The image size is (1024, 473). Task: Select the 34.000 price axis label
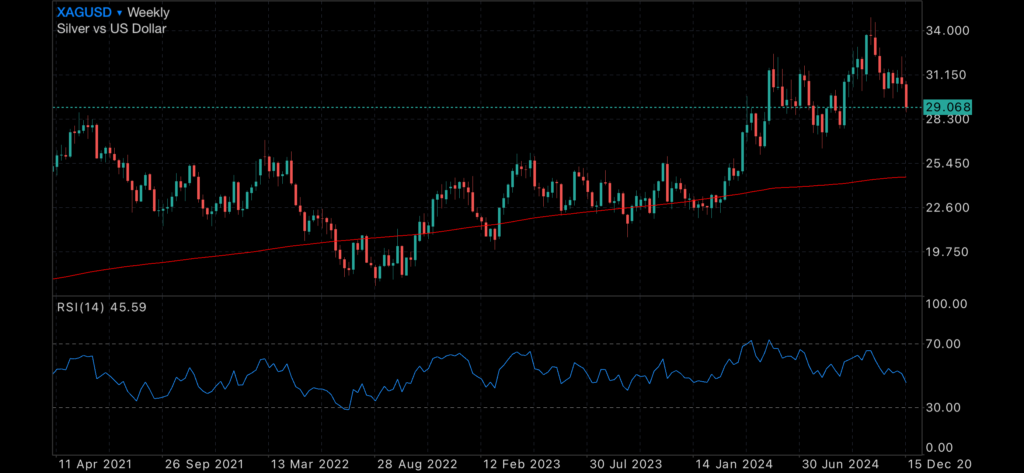948,31
